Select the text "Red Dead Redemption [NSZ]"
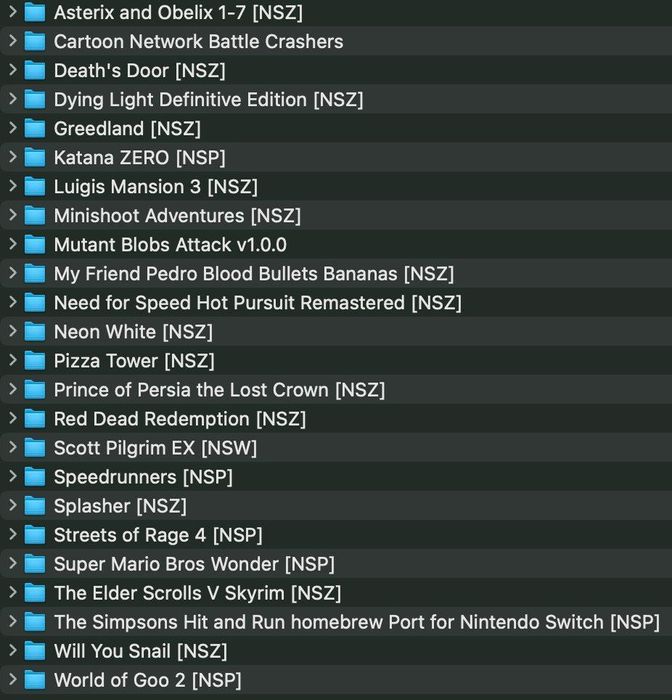Image resolution: width=672 pixels, height=700 pixels. (x=180, y=419)
